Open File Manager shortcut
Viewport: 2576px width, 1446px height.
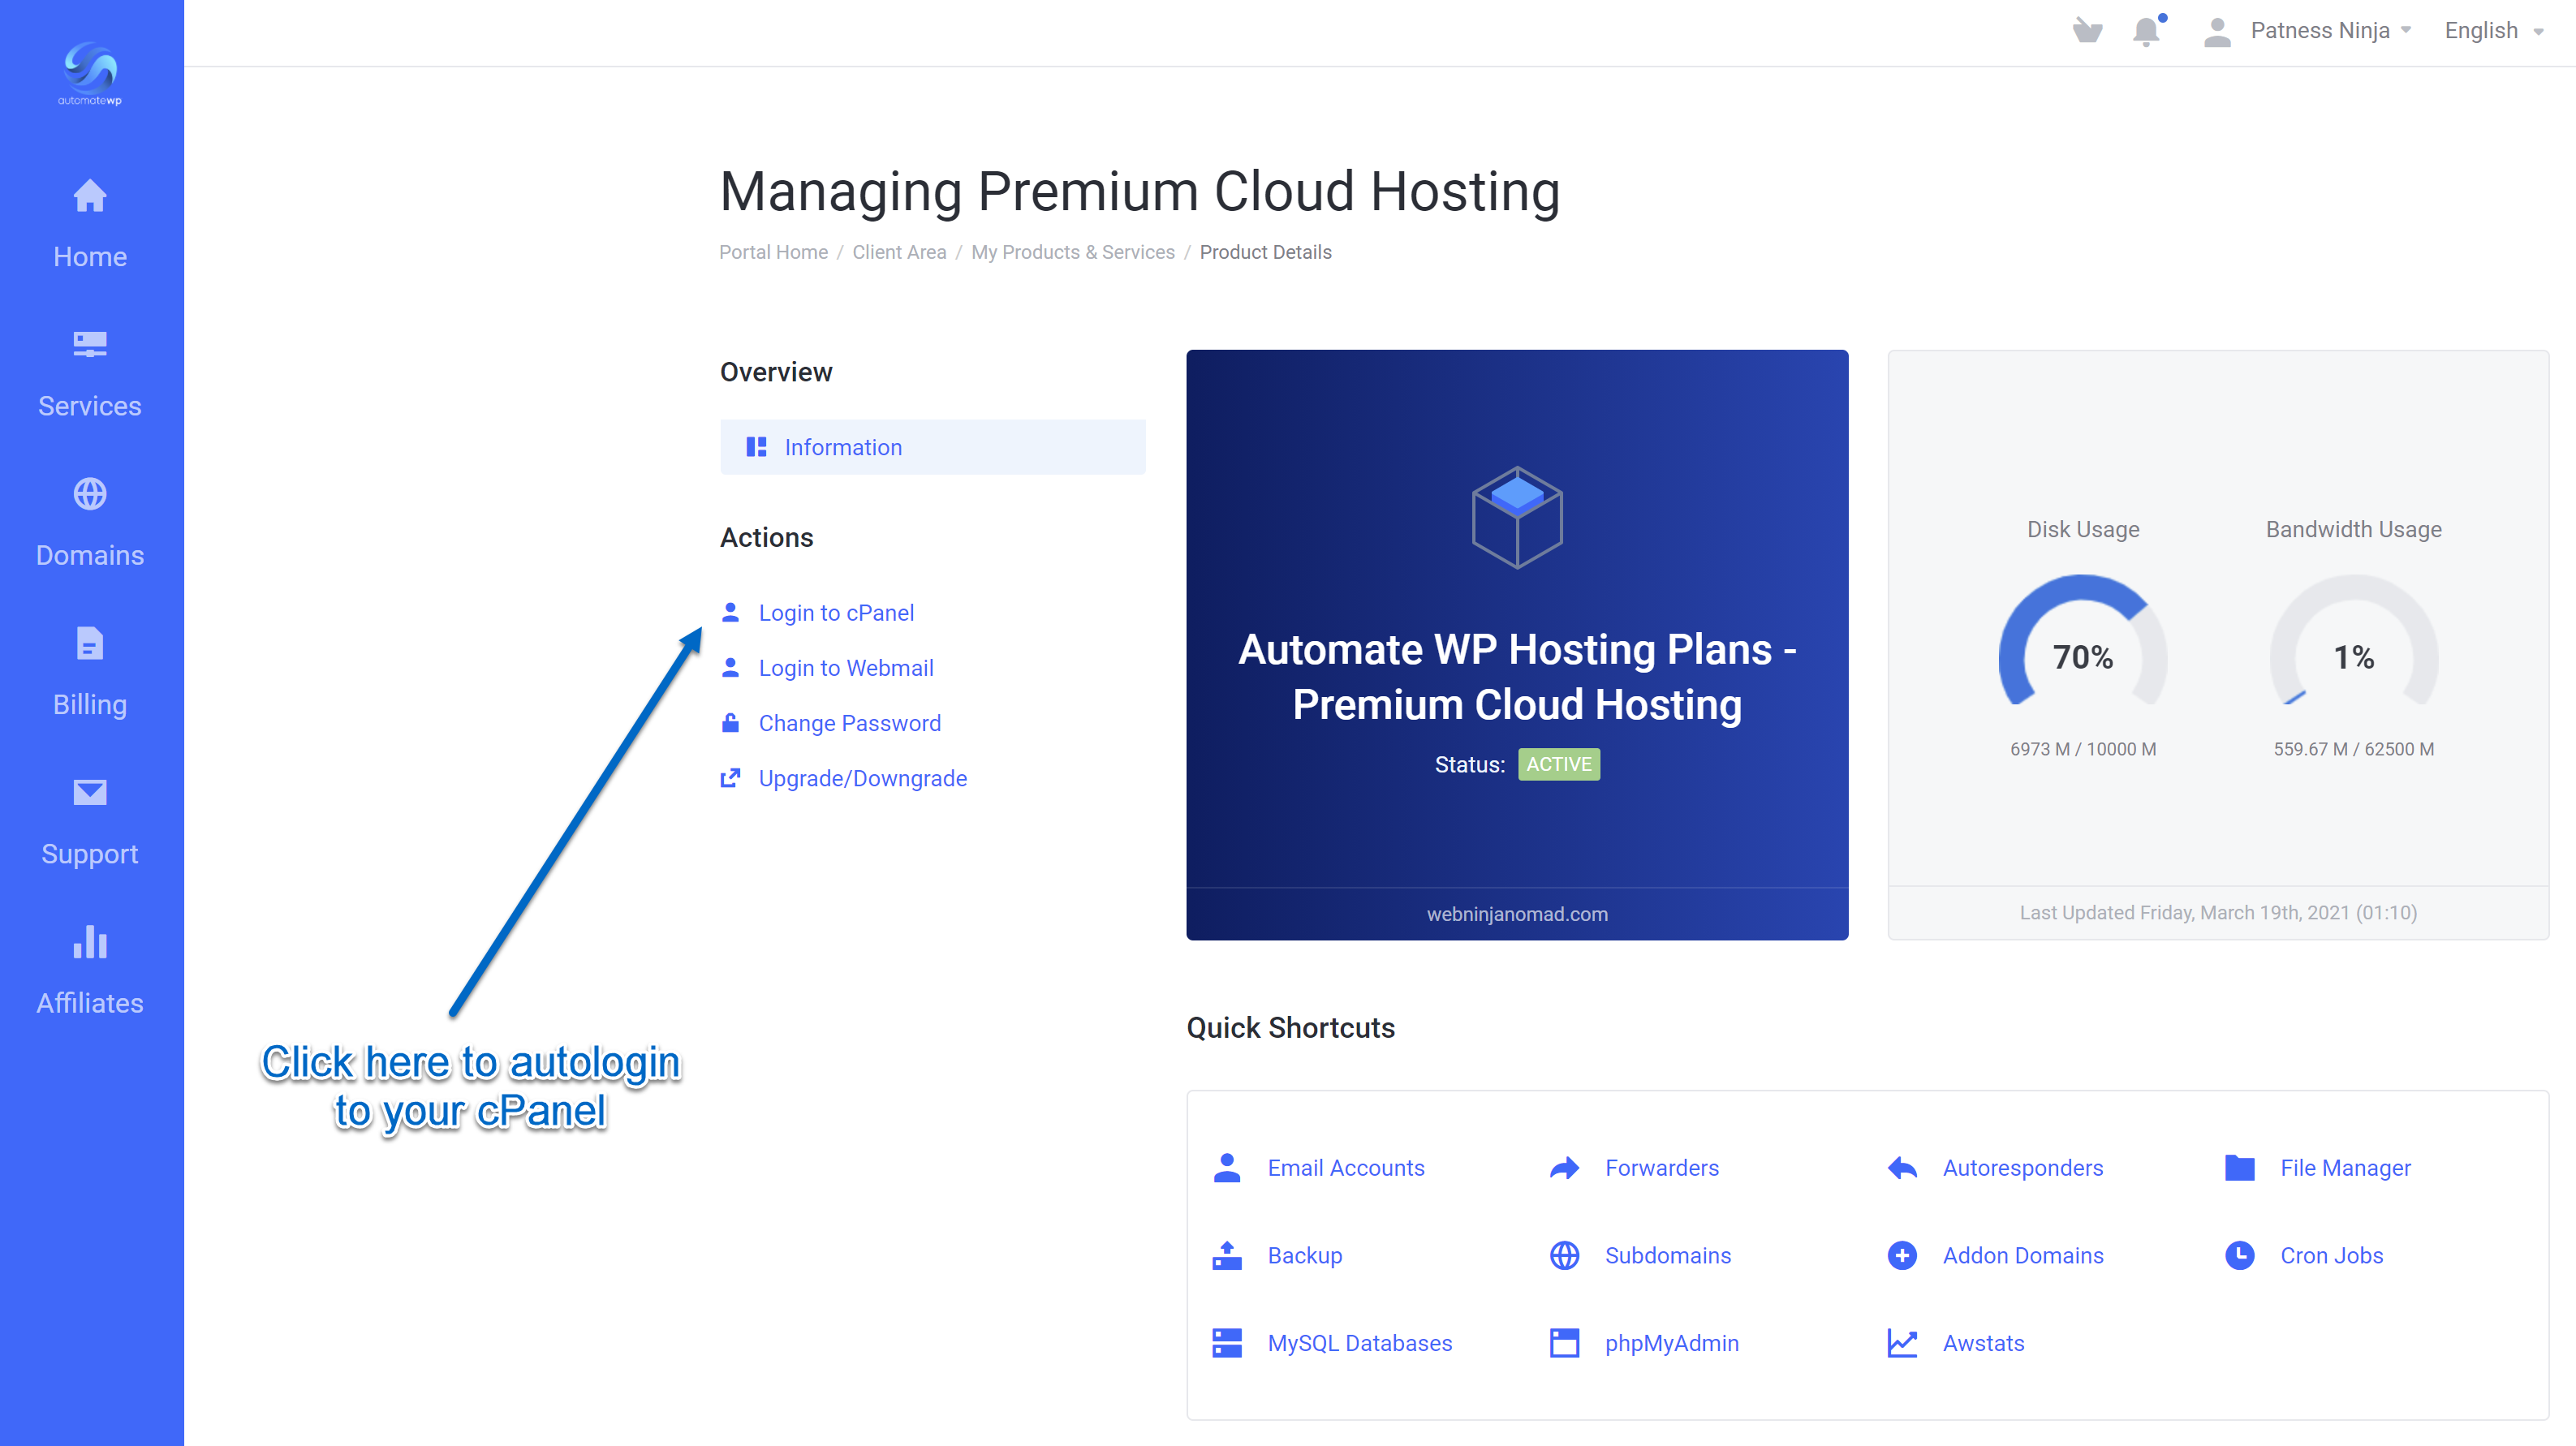[x=2345, y=1167]
